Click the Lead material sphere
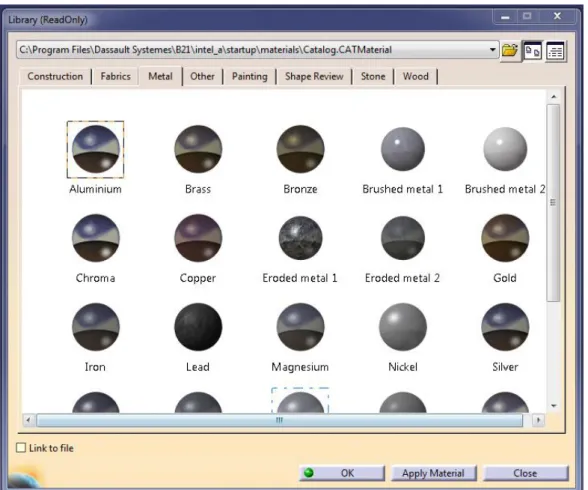The width and height of the screenshot is (588, 490). (198, 327)
